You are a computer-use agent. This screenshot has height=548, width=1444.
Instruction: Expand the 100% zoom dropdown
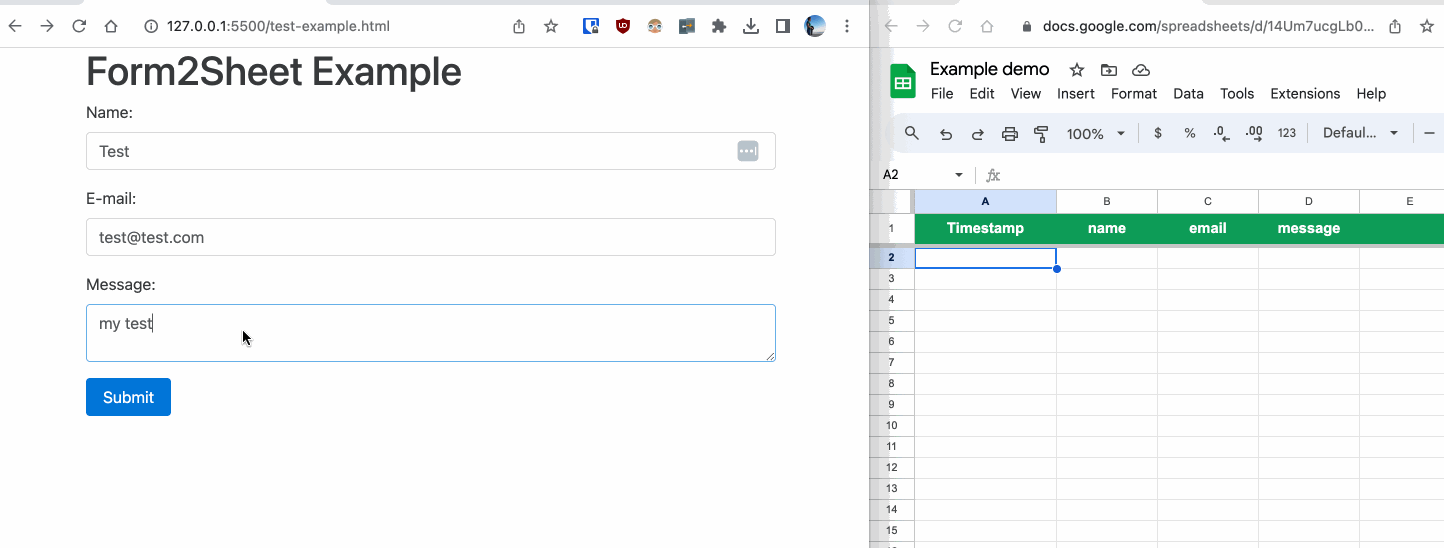click(x=1096, y=133)
